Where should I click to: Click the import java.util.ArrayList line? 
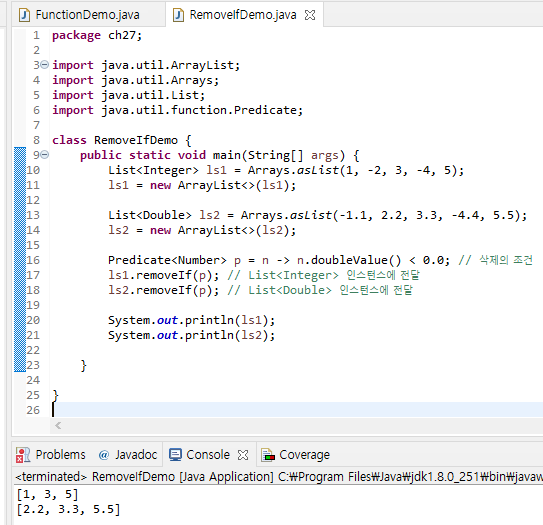[146, 65]
